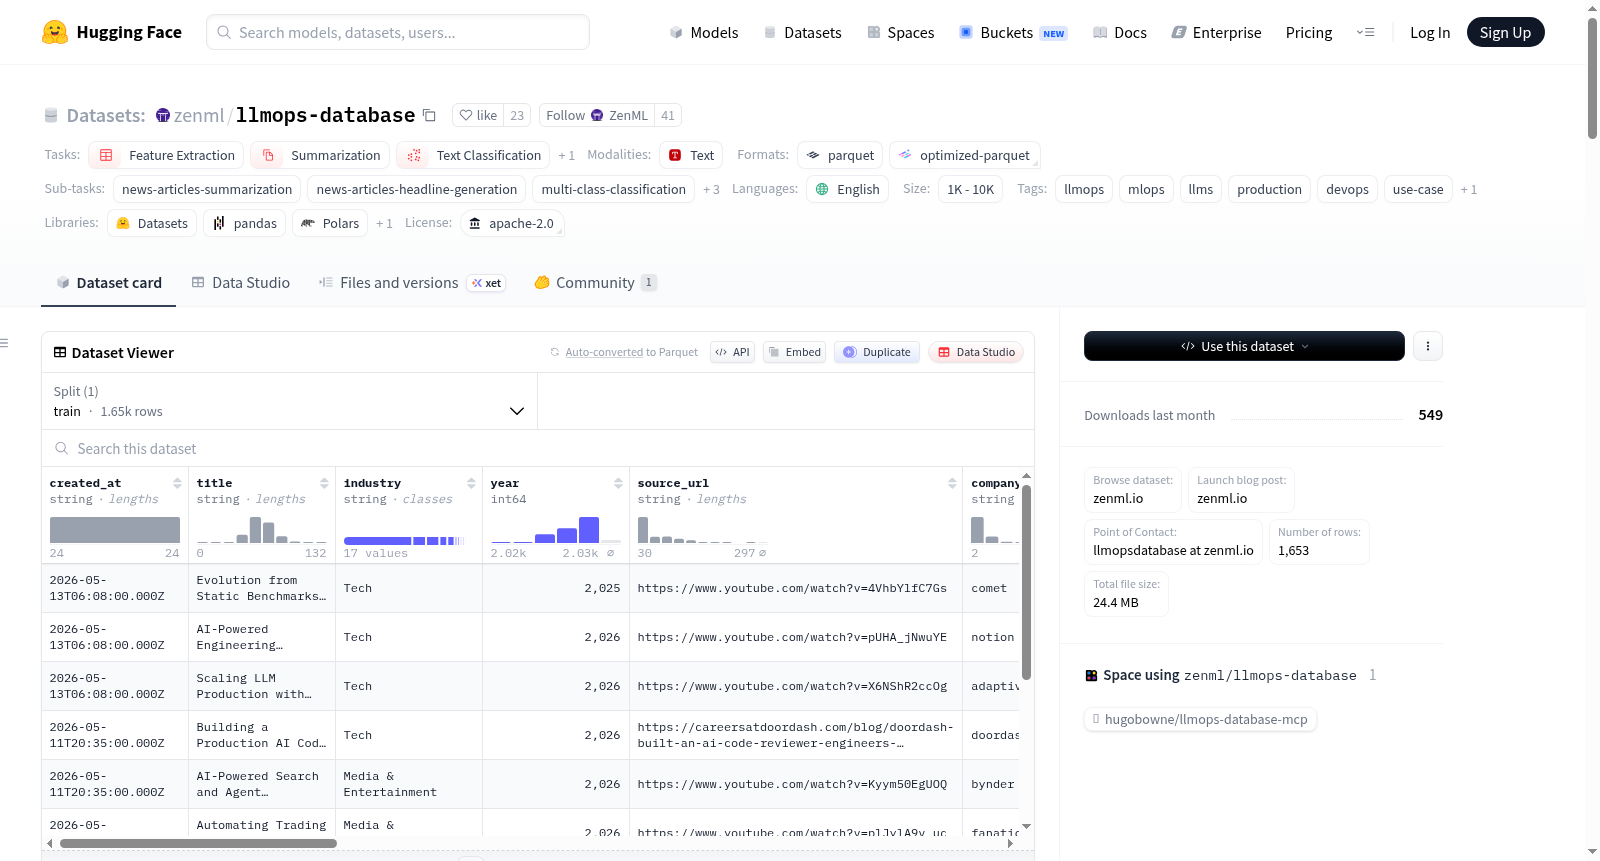This screenshot has height=861, width=1600.
Task: Like the llmops-database dataset
Action: [478, 115]
